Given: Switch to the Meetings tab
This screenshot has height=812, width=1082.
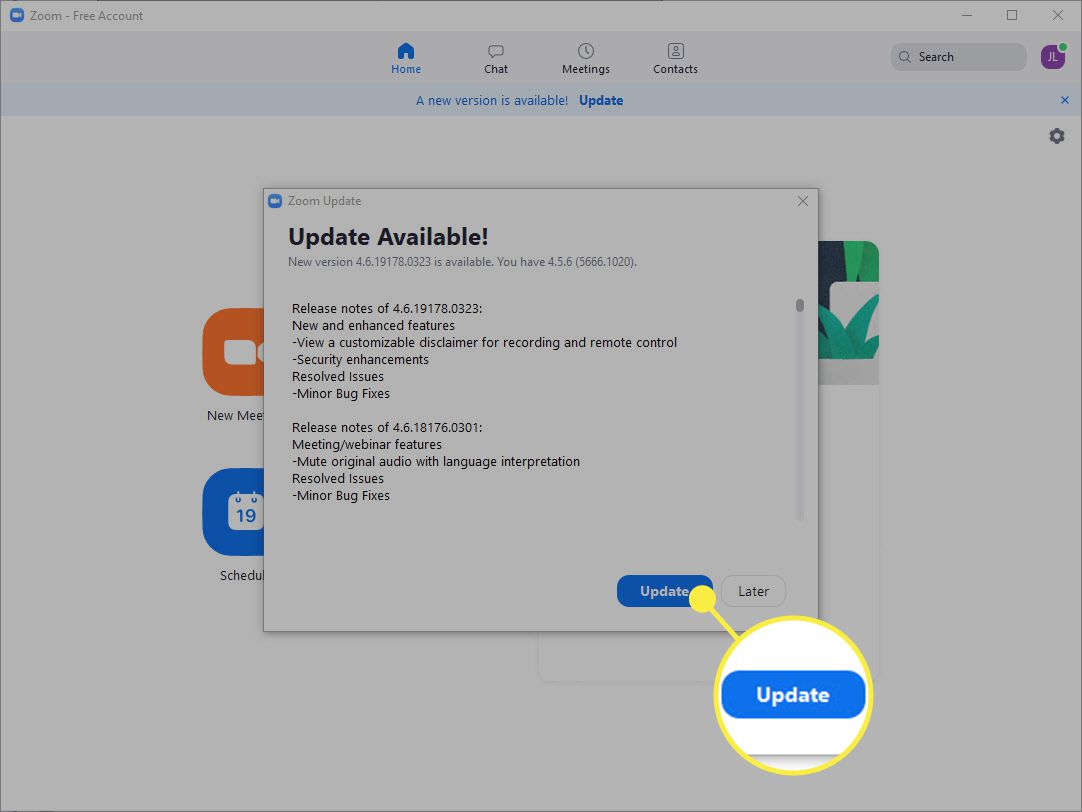Looking at the screenshot, I should pos(585,59).
